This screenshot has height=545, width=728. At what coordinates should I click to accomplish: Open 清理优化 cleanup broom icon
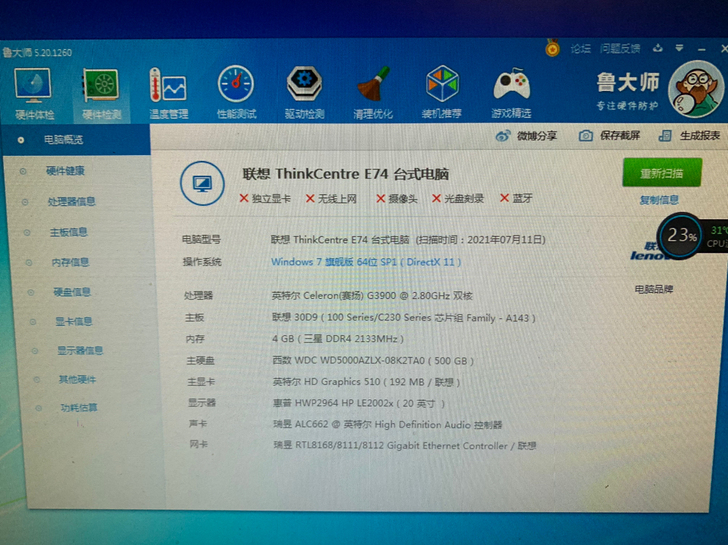(373, 92)
